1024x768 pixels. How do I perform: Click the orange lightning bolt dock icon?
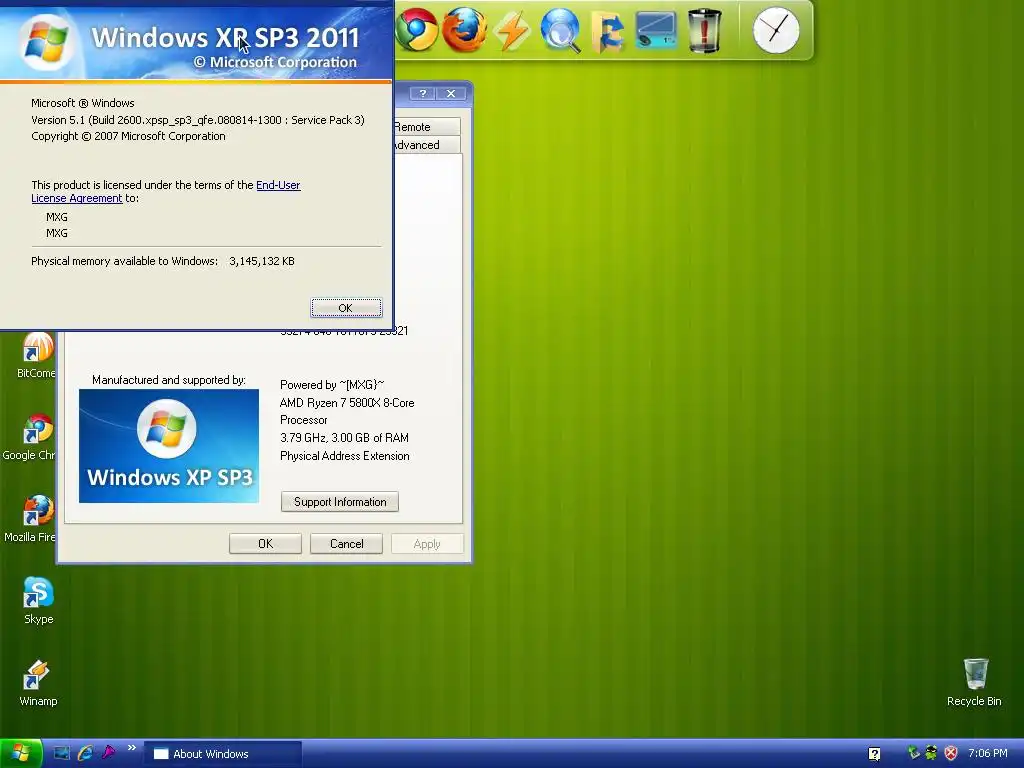pos(512,30)
